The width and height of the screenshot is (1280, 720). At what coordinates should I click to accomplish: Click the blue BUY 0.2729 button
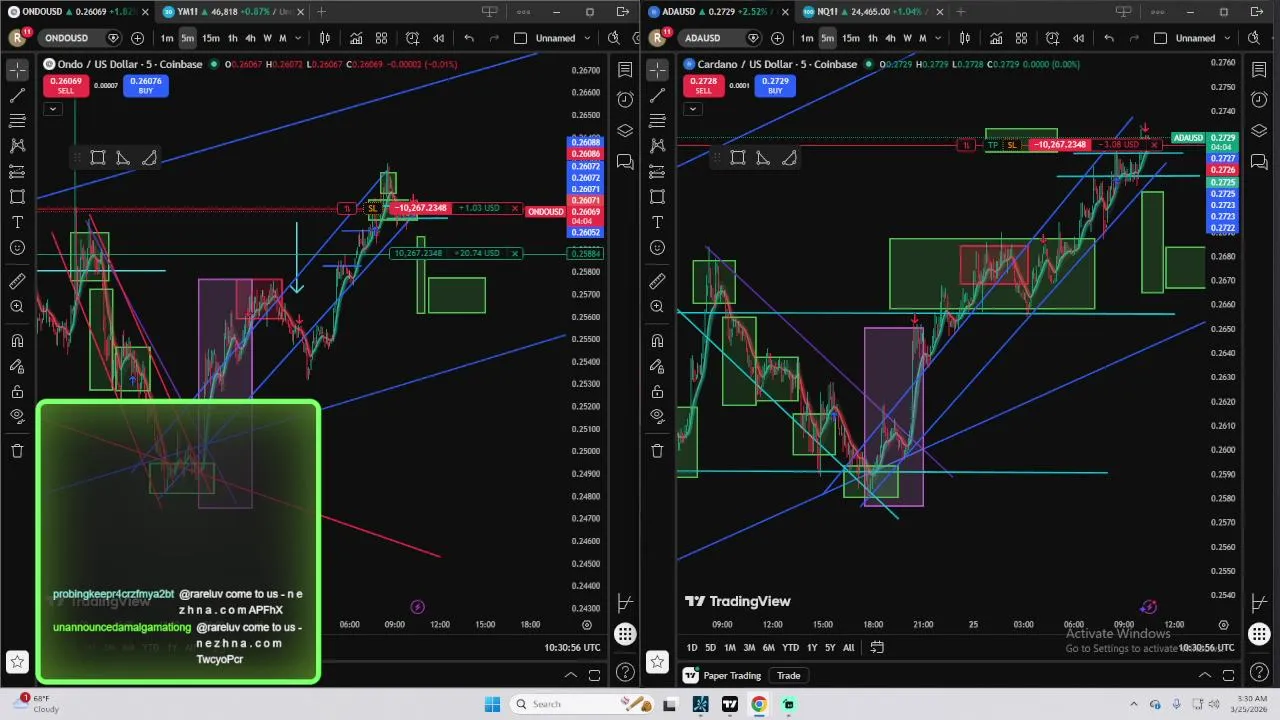[775, 86]
